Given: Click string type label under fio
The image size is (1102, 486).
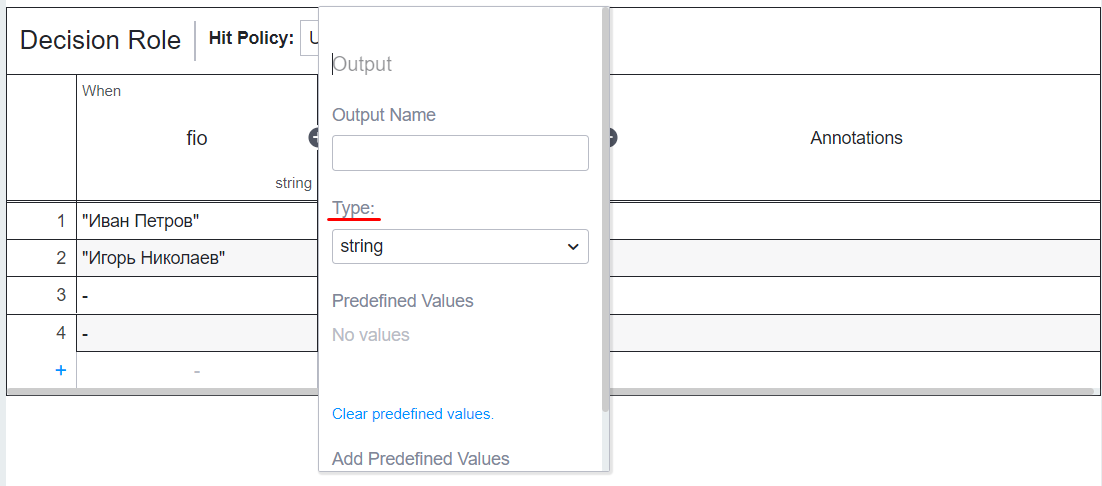Looking at the screenshot, I should point(293,183).
